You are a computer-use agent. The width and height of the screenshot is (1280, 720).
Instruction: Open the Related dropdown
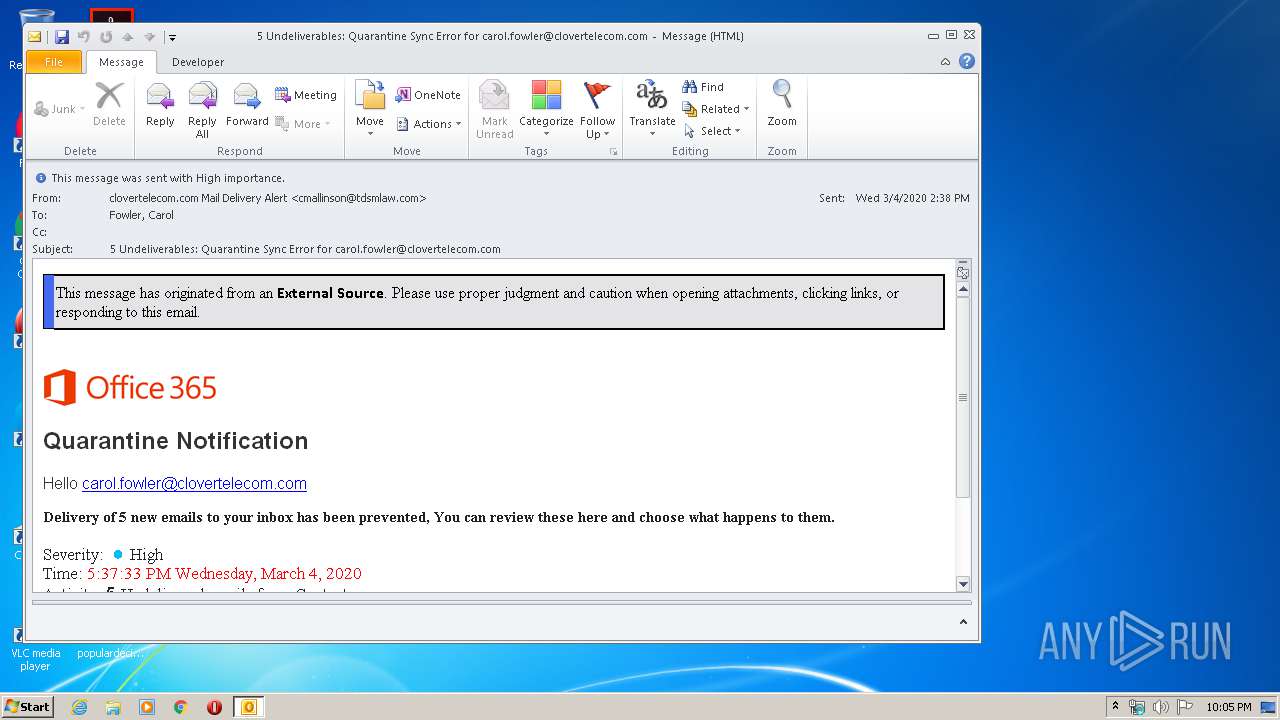[716, 109]
